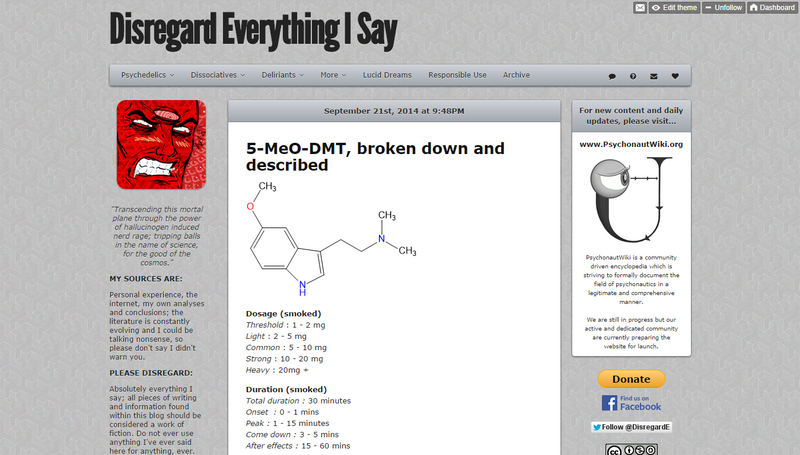Click the 5-MeO-DMT molecule diagram image
The width and height of the screenshot is (800, 455).
pos(333,238)
